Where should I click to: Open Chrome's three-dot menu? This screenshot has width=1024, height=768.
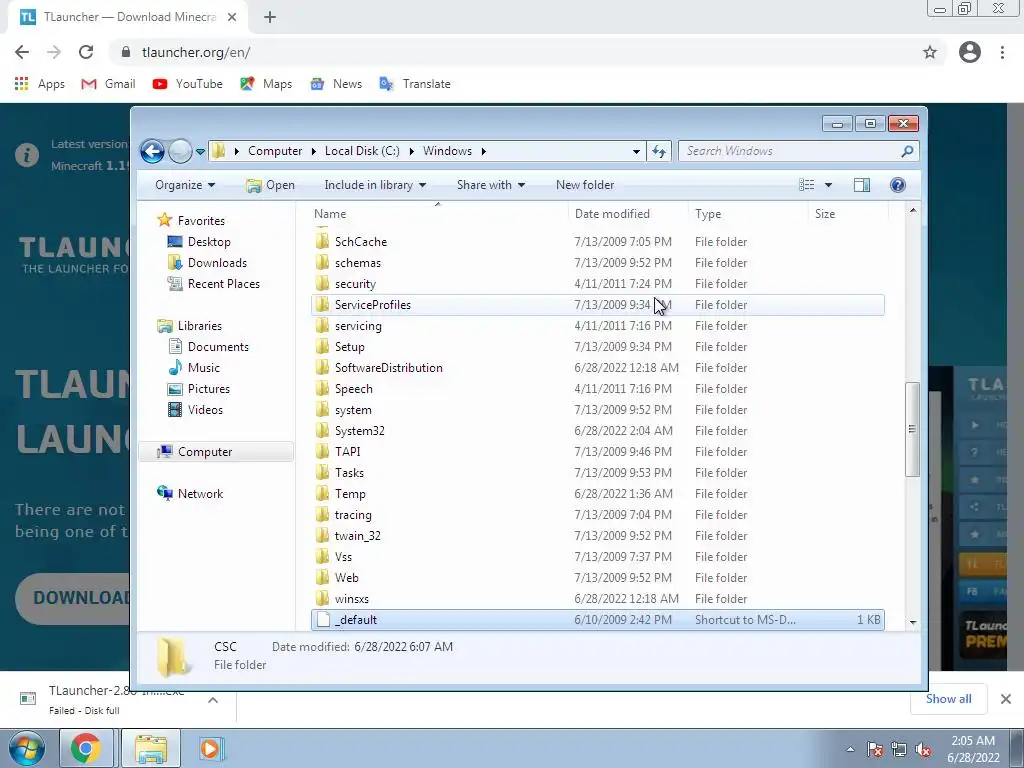(1002, 52)
